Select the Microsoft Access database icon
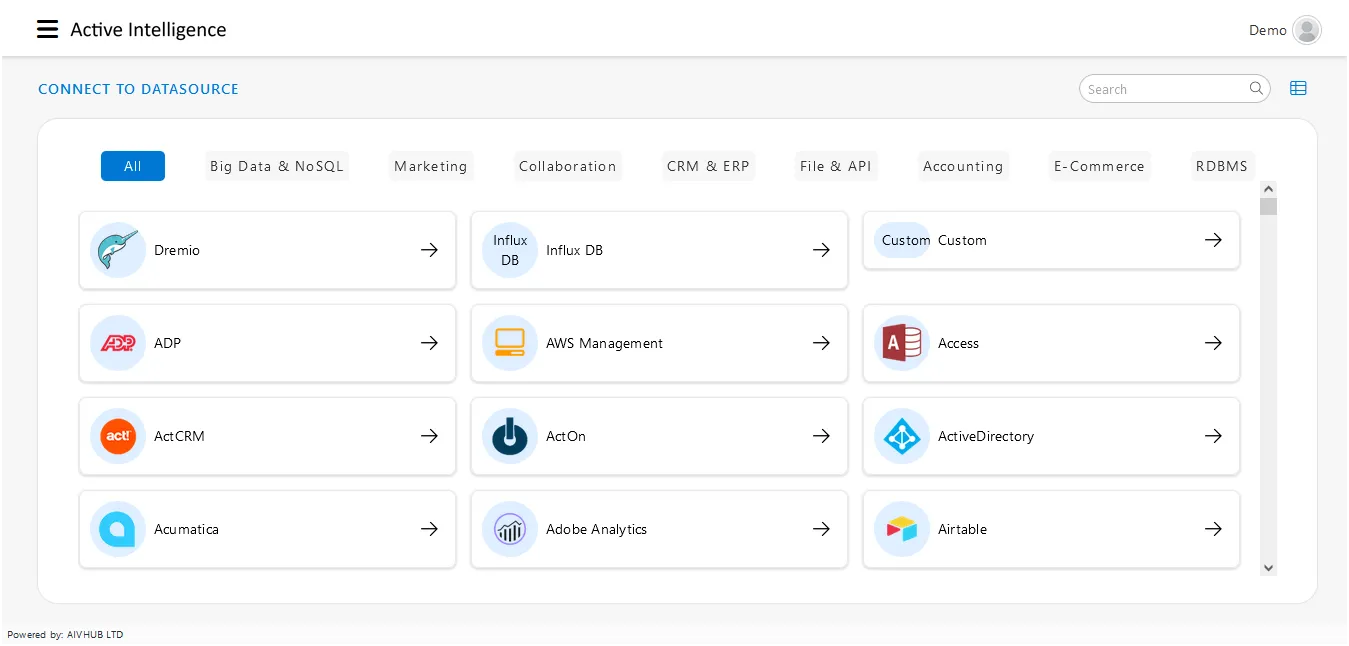 coord(902,343)
